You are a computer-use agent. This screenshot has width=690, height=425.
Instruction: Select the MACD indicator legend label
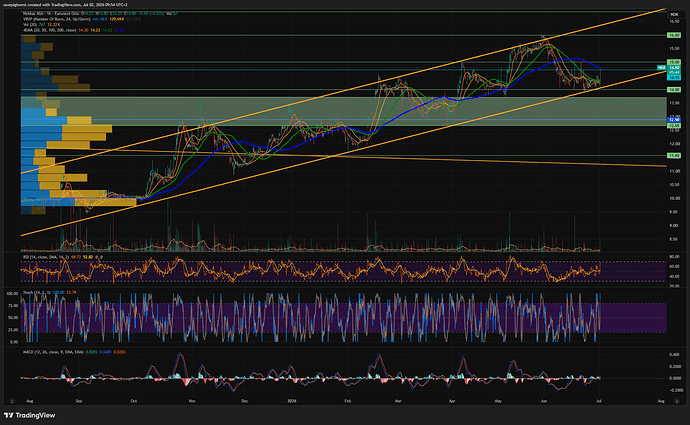click(x=53, y=352)
